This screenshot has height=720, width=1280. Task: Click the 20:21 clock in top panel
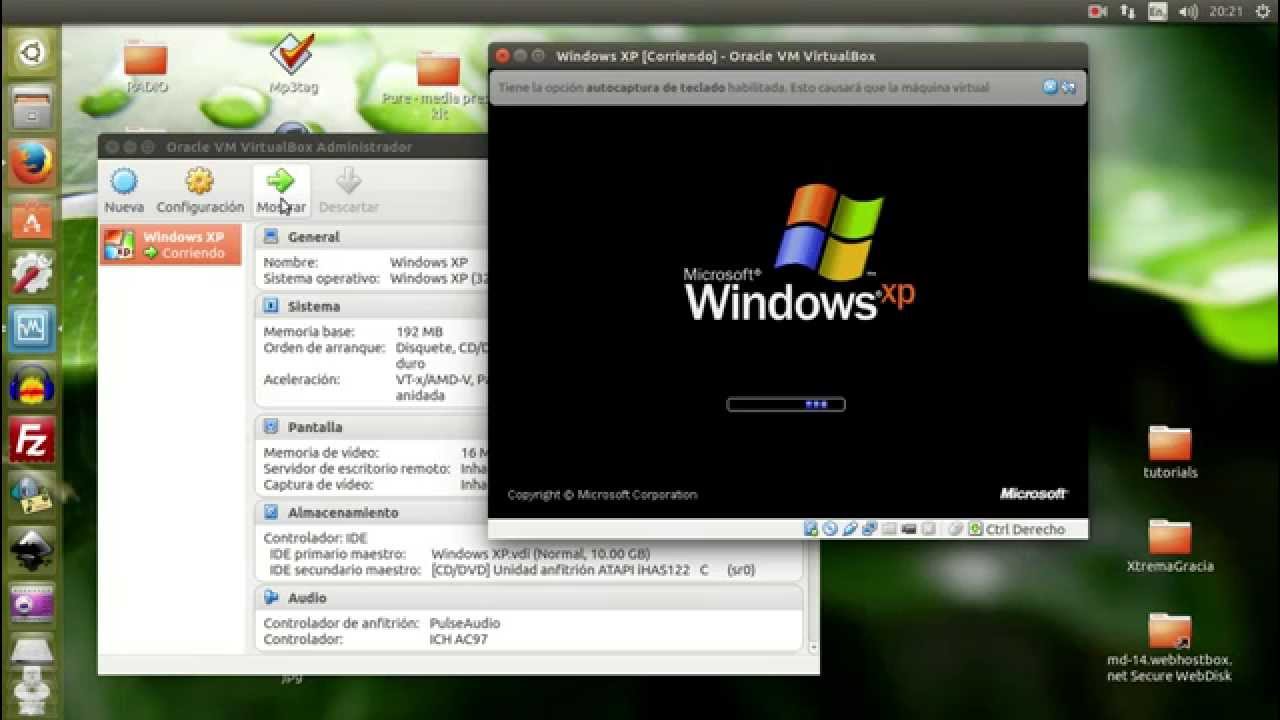(x=1225, y=12)
